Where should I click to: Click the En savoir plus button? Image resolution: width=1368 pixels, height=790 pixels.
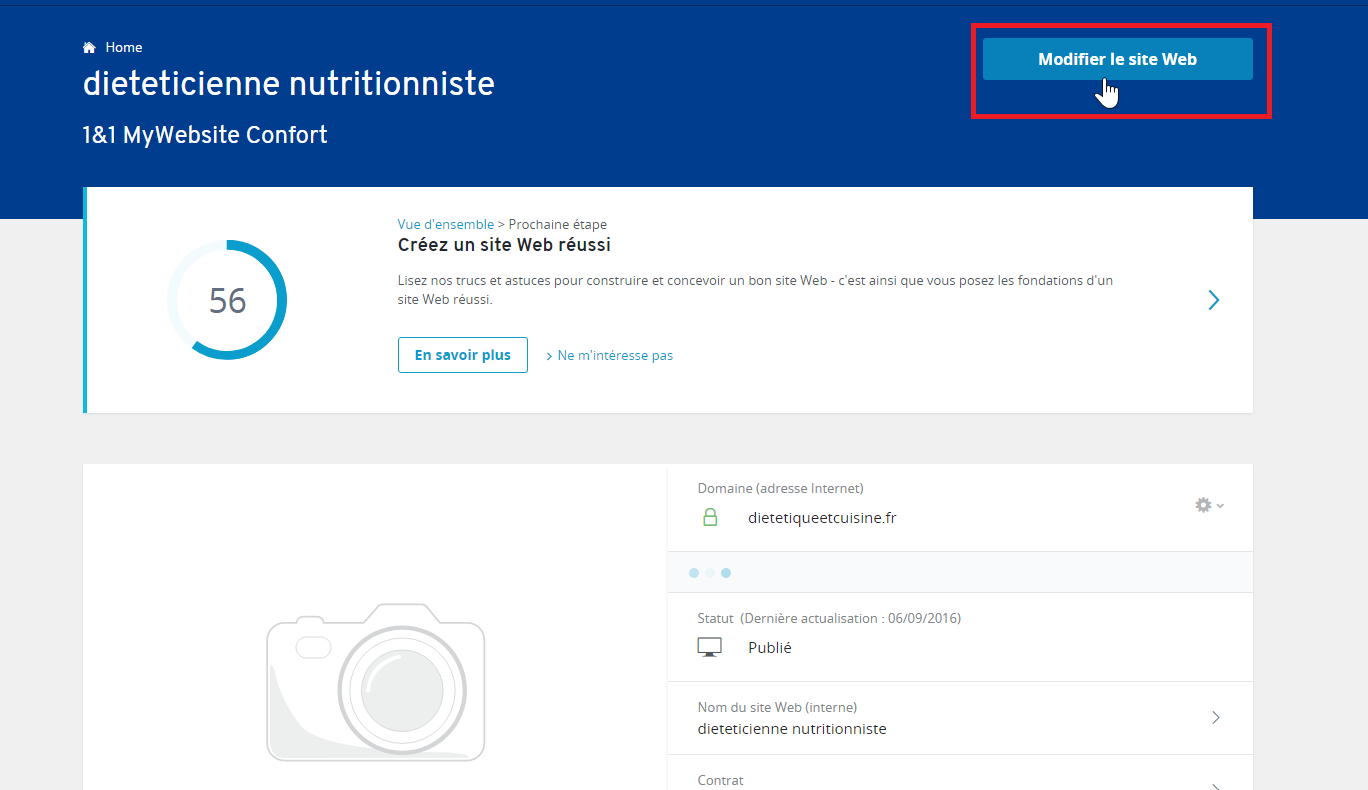coord(462,355)
